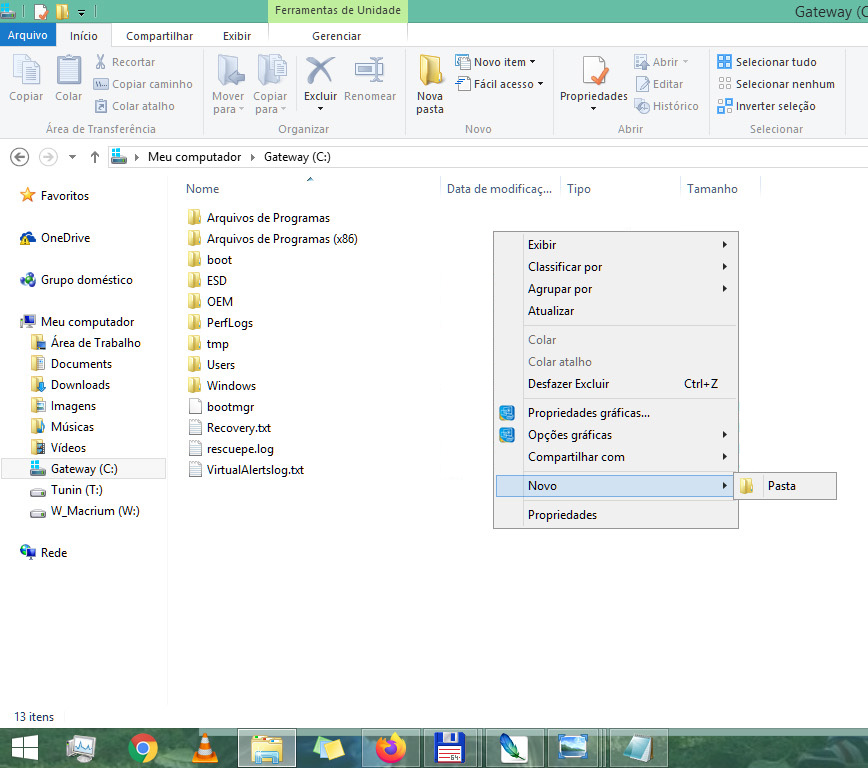Click Selecionar tudo in ribbon
Image resolution: width=868 pixels, height=768 pixels.
click(767, 62)
